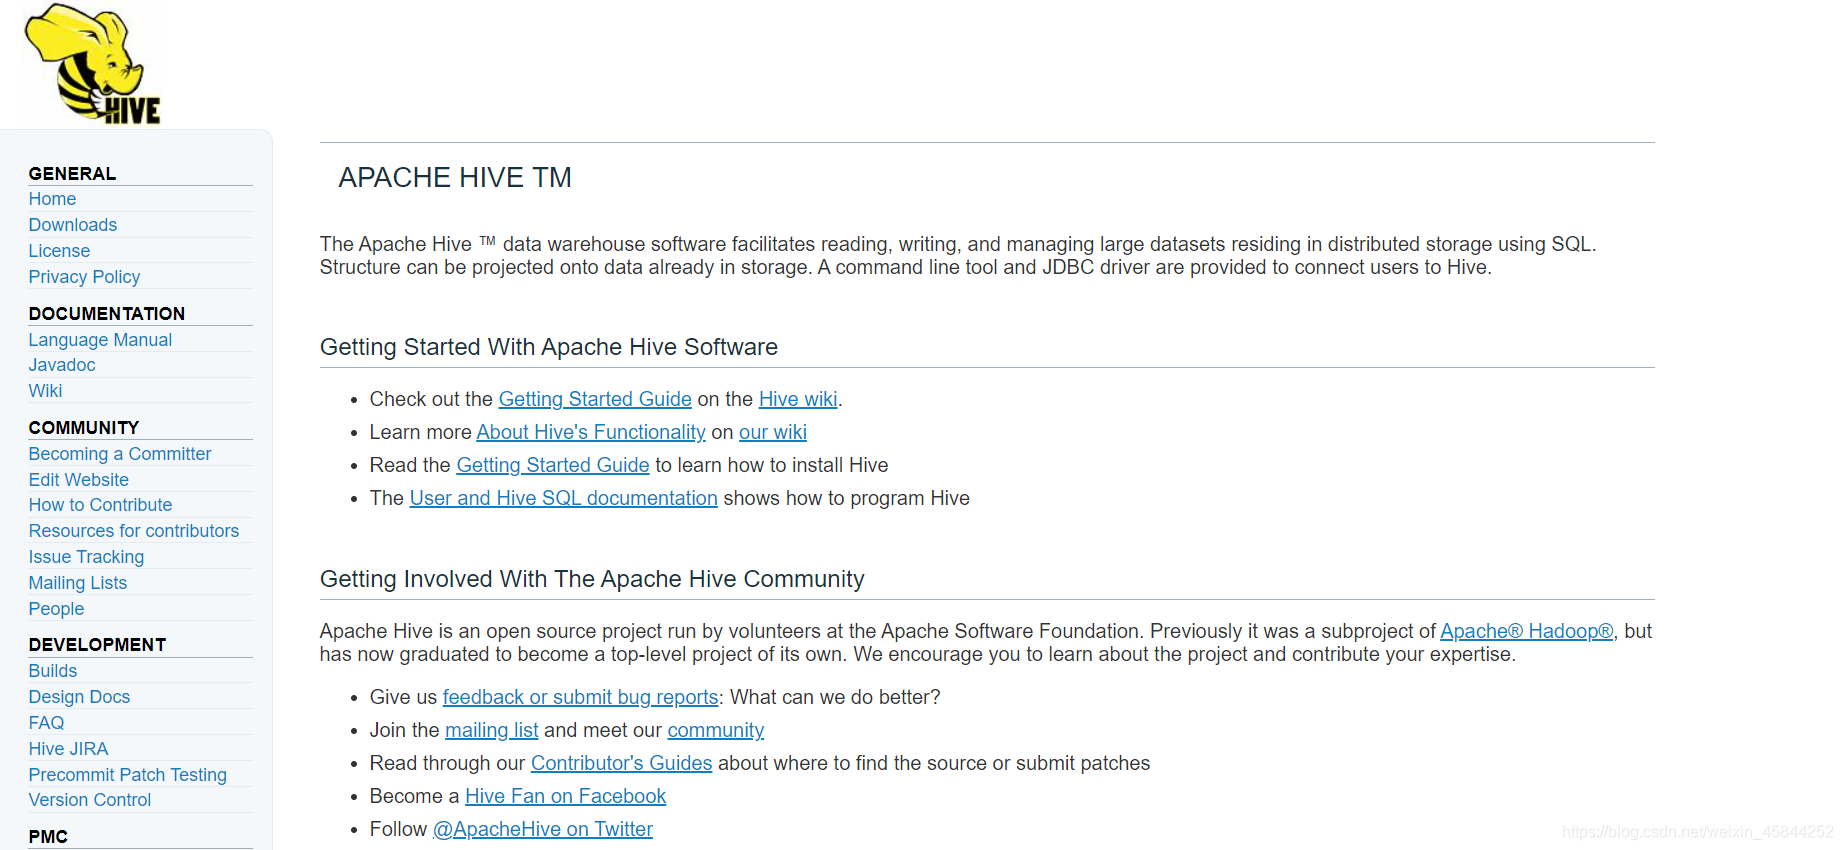
Task: Click the Edit Website link
Action: (x=79, y=480)
